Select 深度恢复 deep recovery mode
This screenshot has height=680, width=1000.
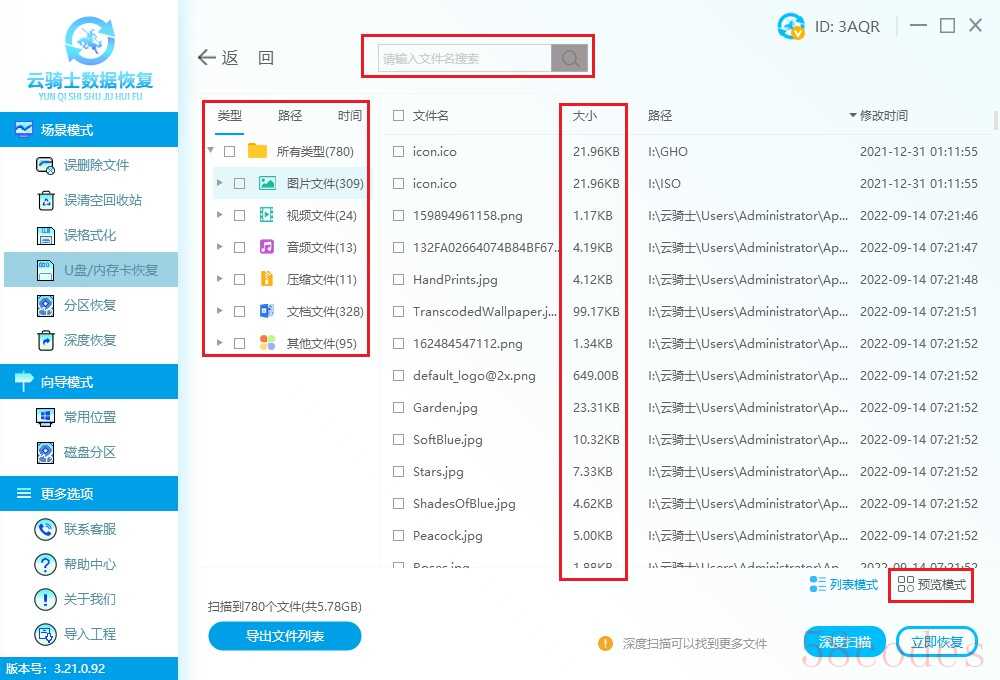tap(90, 340)
